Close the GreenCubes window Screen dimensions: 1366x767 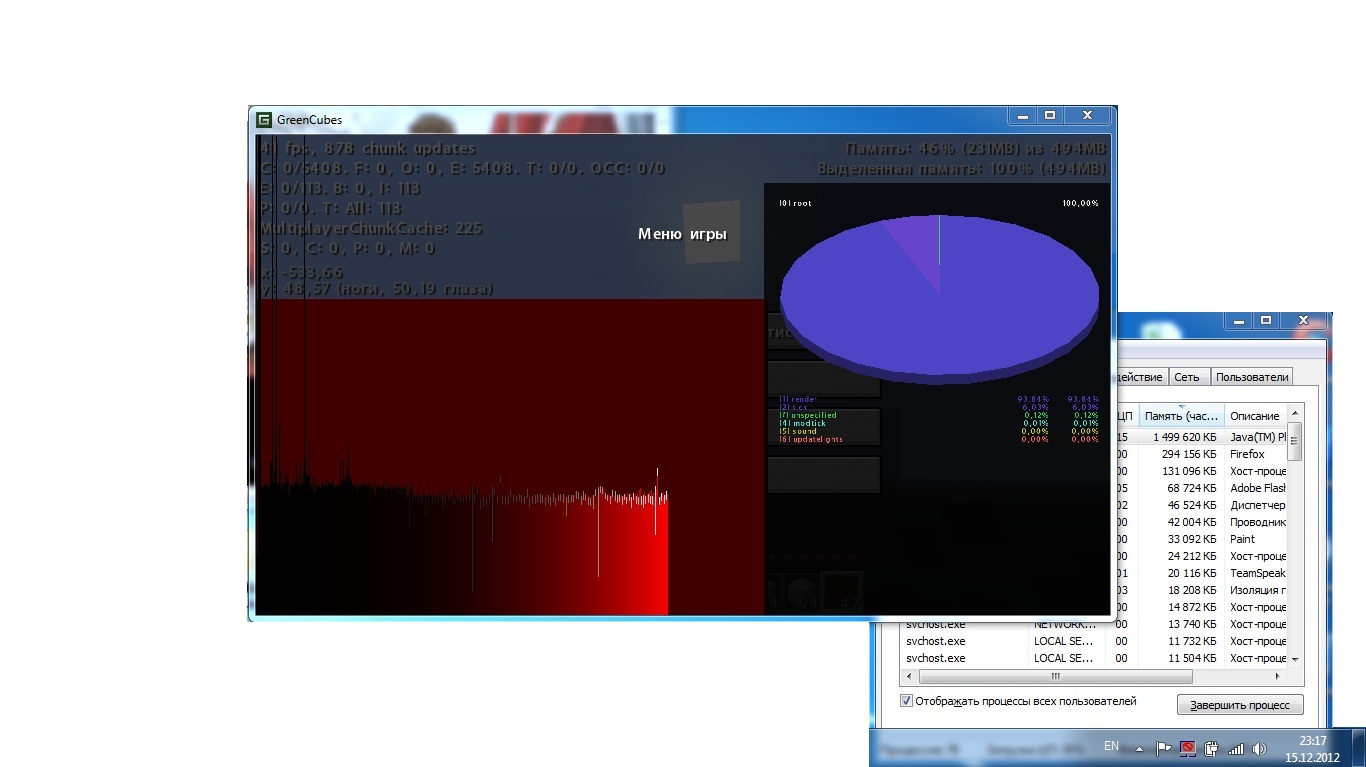pos(1087,116)
